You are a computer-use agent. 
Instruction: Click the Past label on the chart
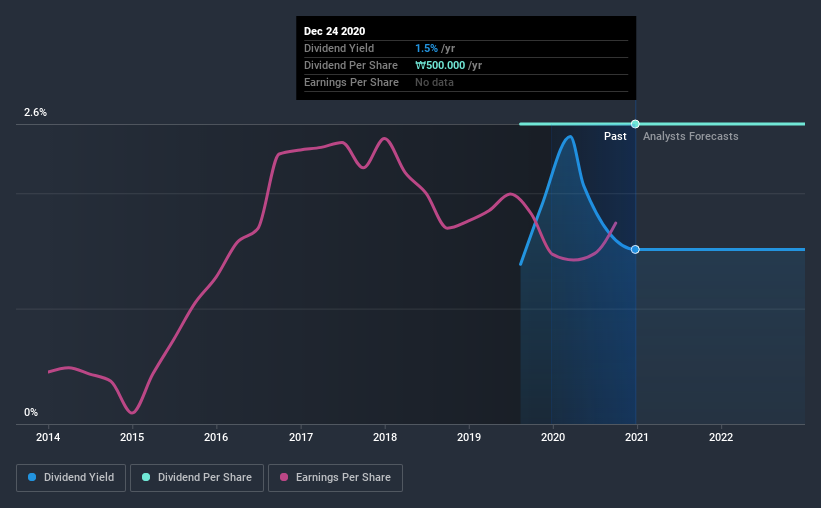(x=615, y=136)
